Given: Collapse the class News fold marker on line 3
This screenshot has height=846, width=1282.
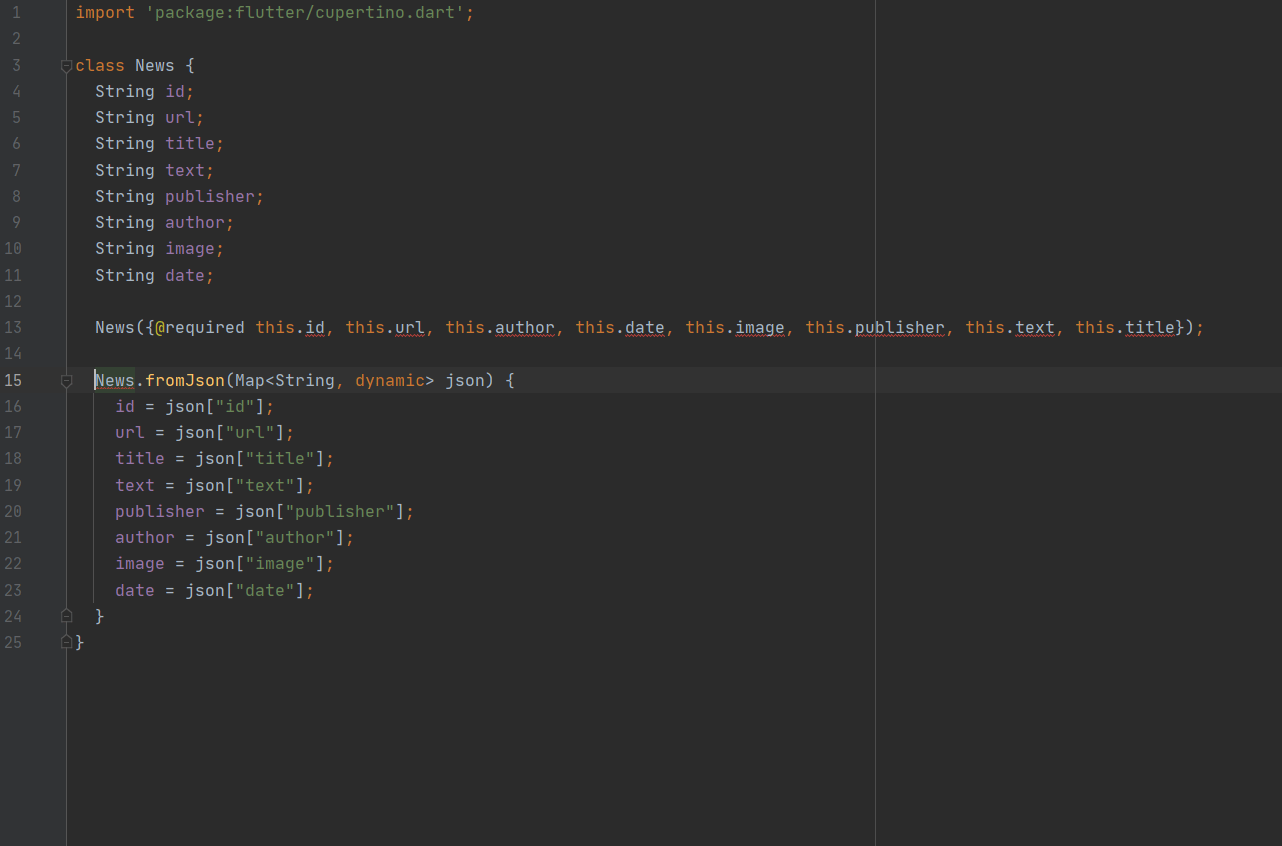Looking at the screenshot, I should 66,66.
